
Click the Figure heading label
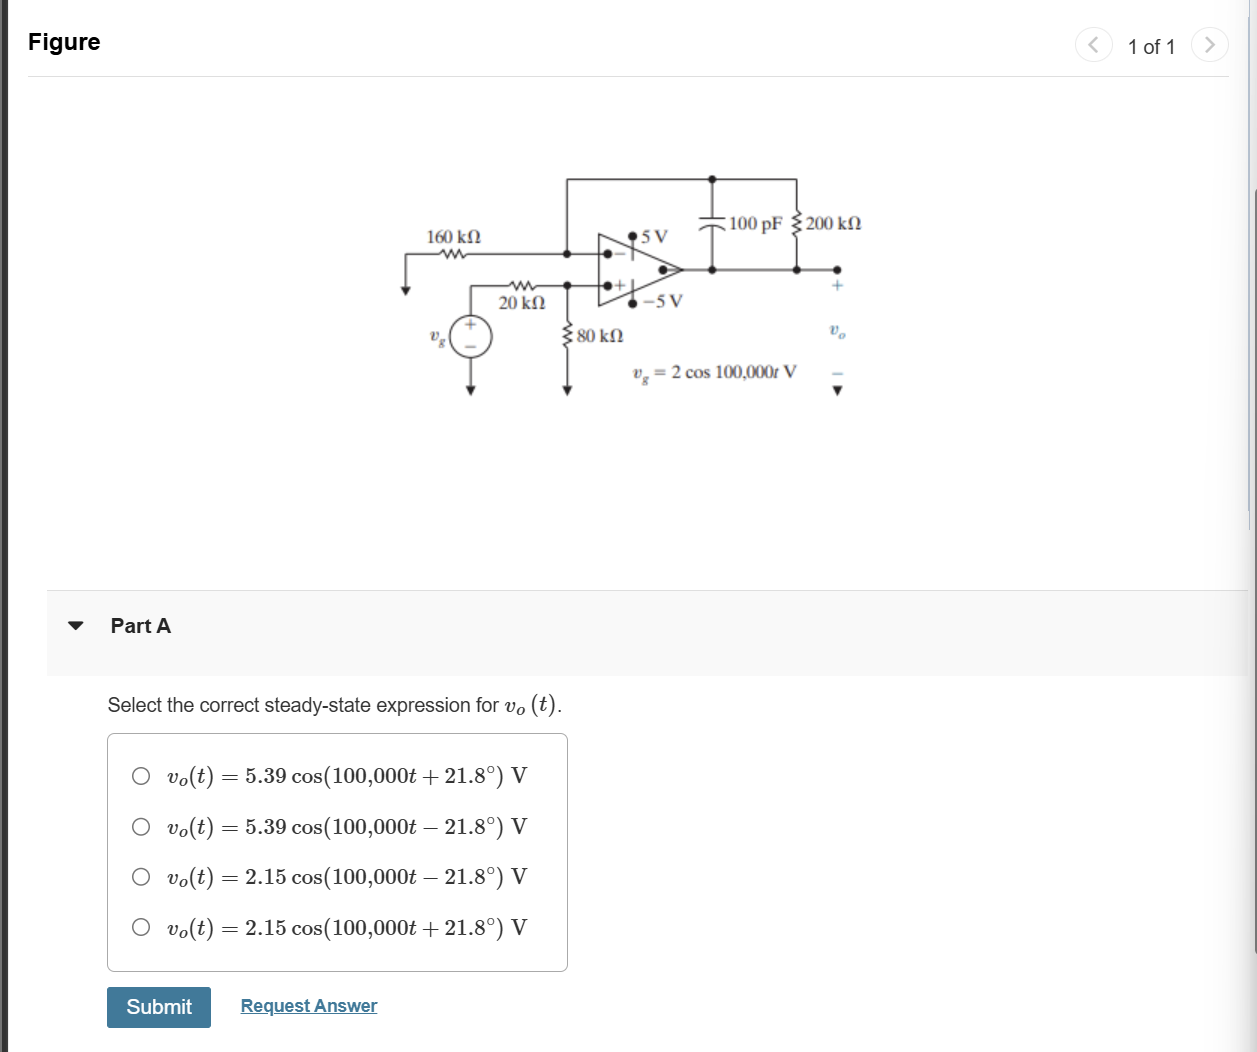coord(64,42)
